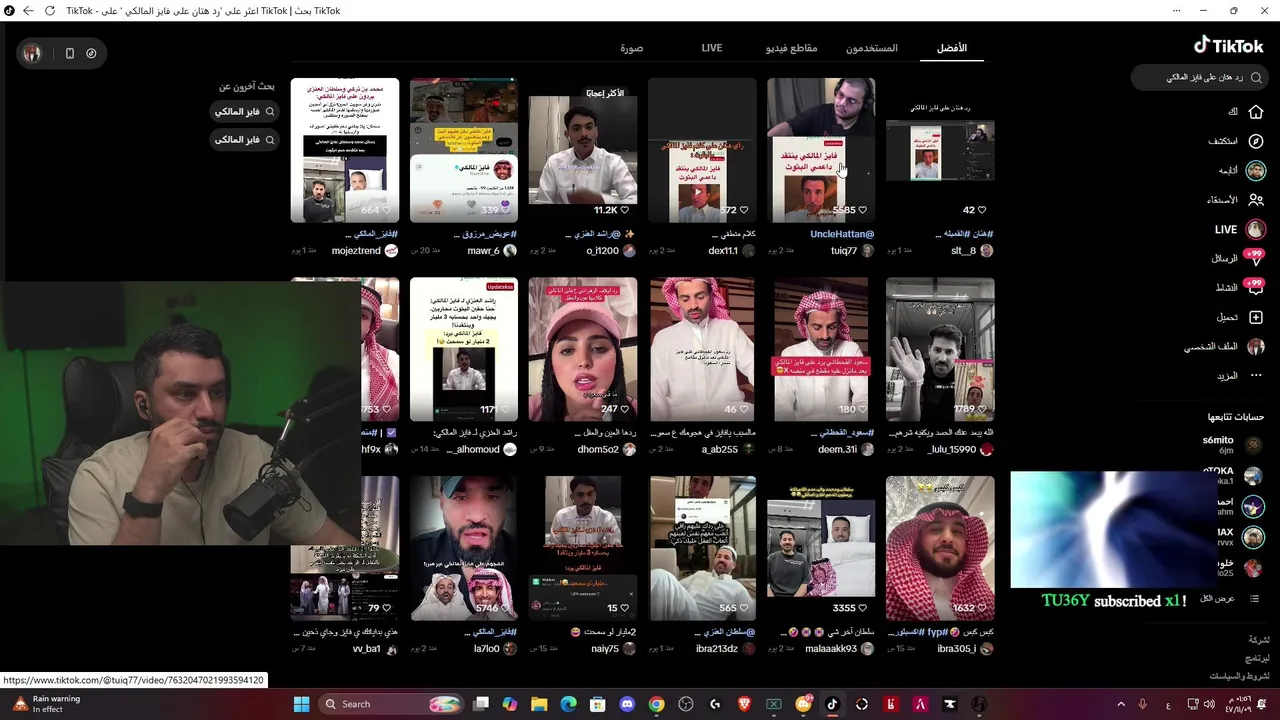Click username ibra213dz
1280x720 pixels.
coord(717,649)
